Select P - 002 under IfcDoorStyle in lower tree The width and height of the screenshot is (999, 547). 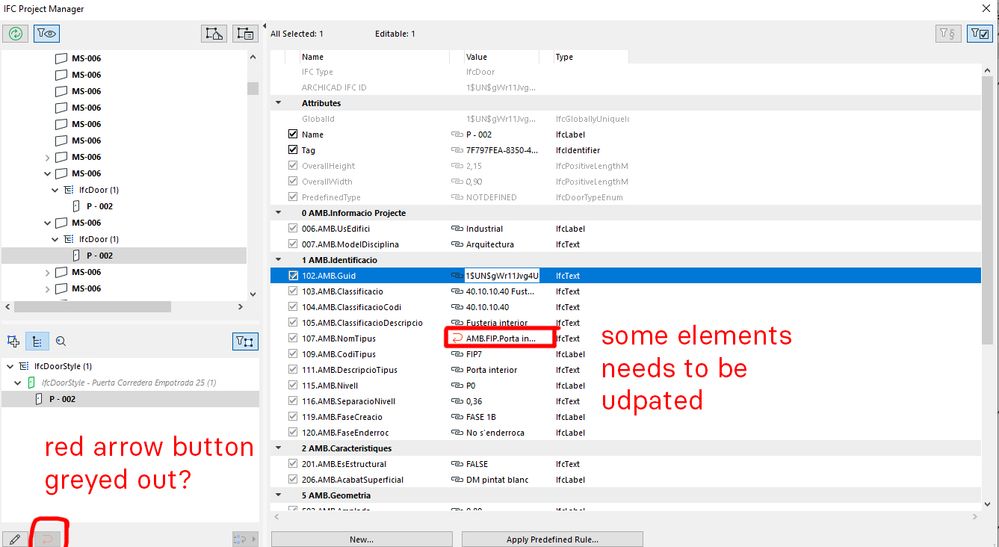(62, 399)
